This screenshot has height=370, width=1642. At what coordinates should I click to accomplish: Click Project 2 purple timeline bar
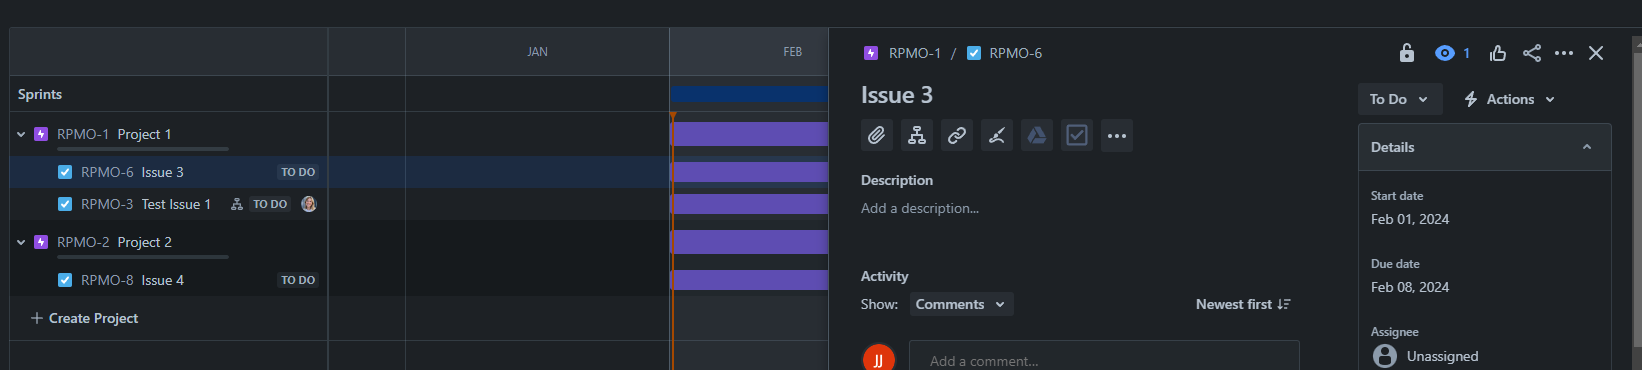[749, 242]
